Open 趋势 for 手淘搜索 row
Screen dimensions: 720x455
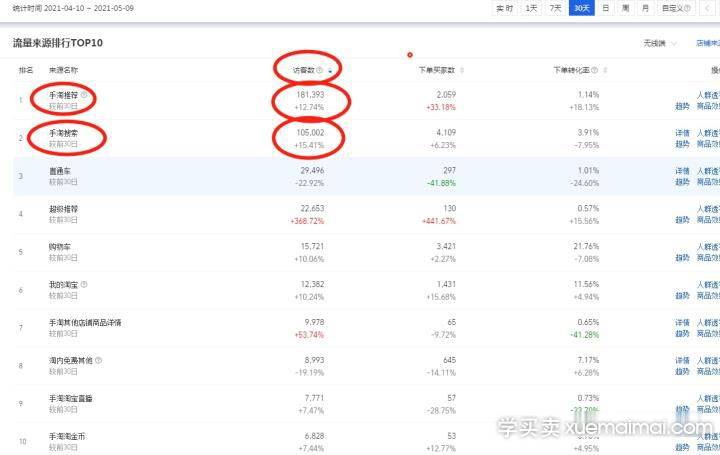pyautogui.click(x=682, y=144)
